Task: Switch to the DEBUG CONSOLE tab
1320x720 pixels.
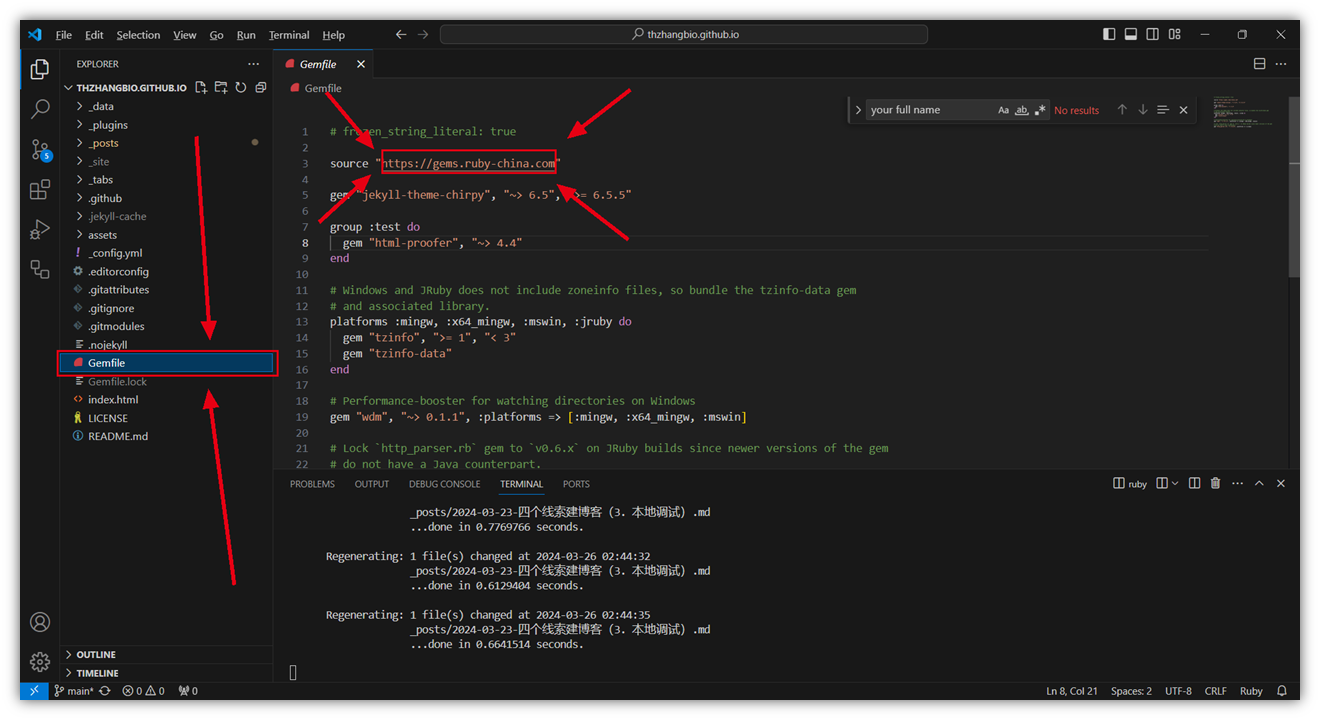Action: [x=444, y=484]
